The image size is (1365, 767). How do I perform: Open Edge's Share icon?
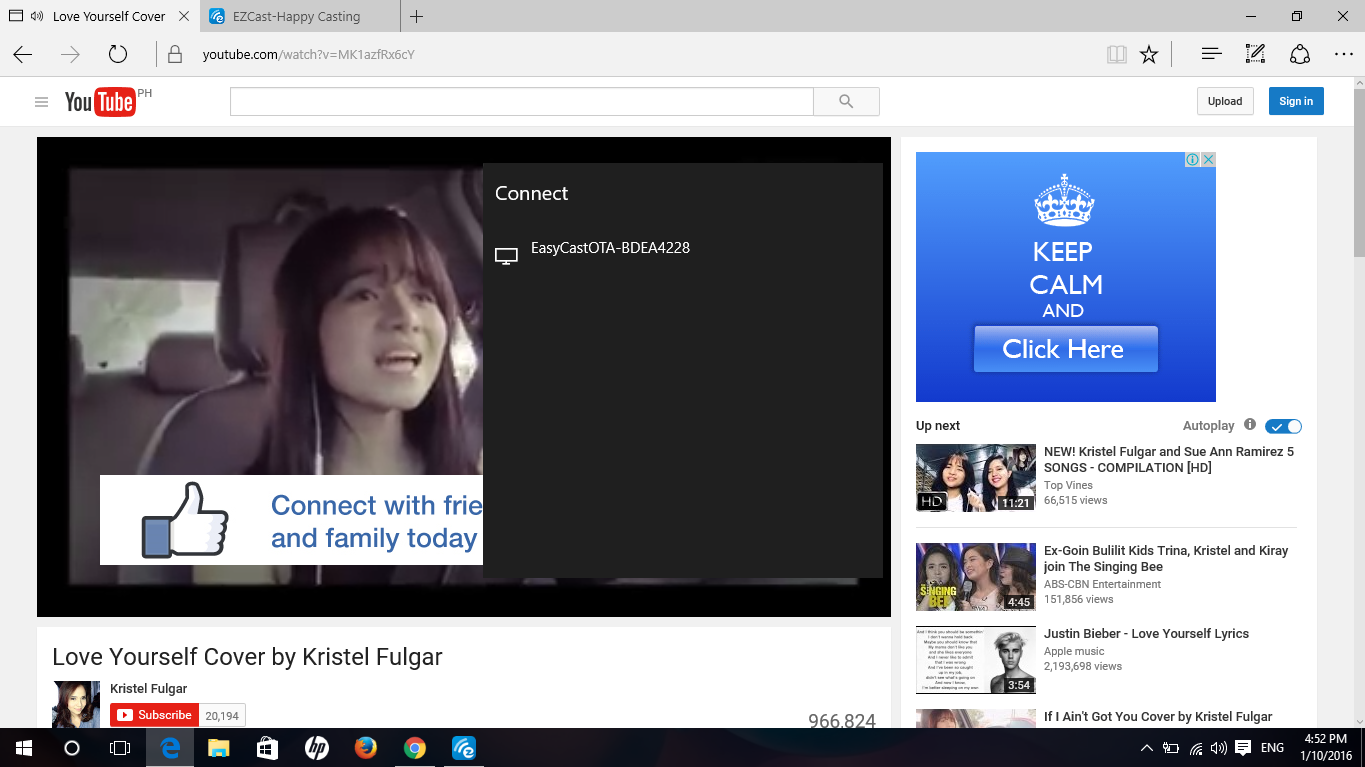point(1298,54)
